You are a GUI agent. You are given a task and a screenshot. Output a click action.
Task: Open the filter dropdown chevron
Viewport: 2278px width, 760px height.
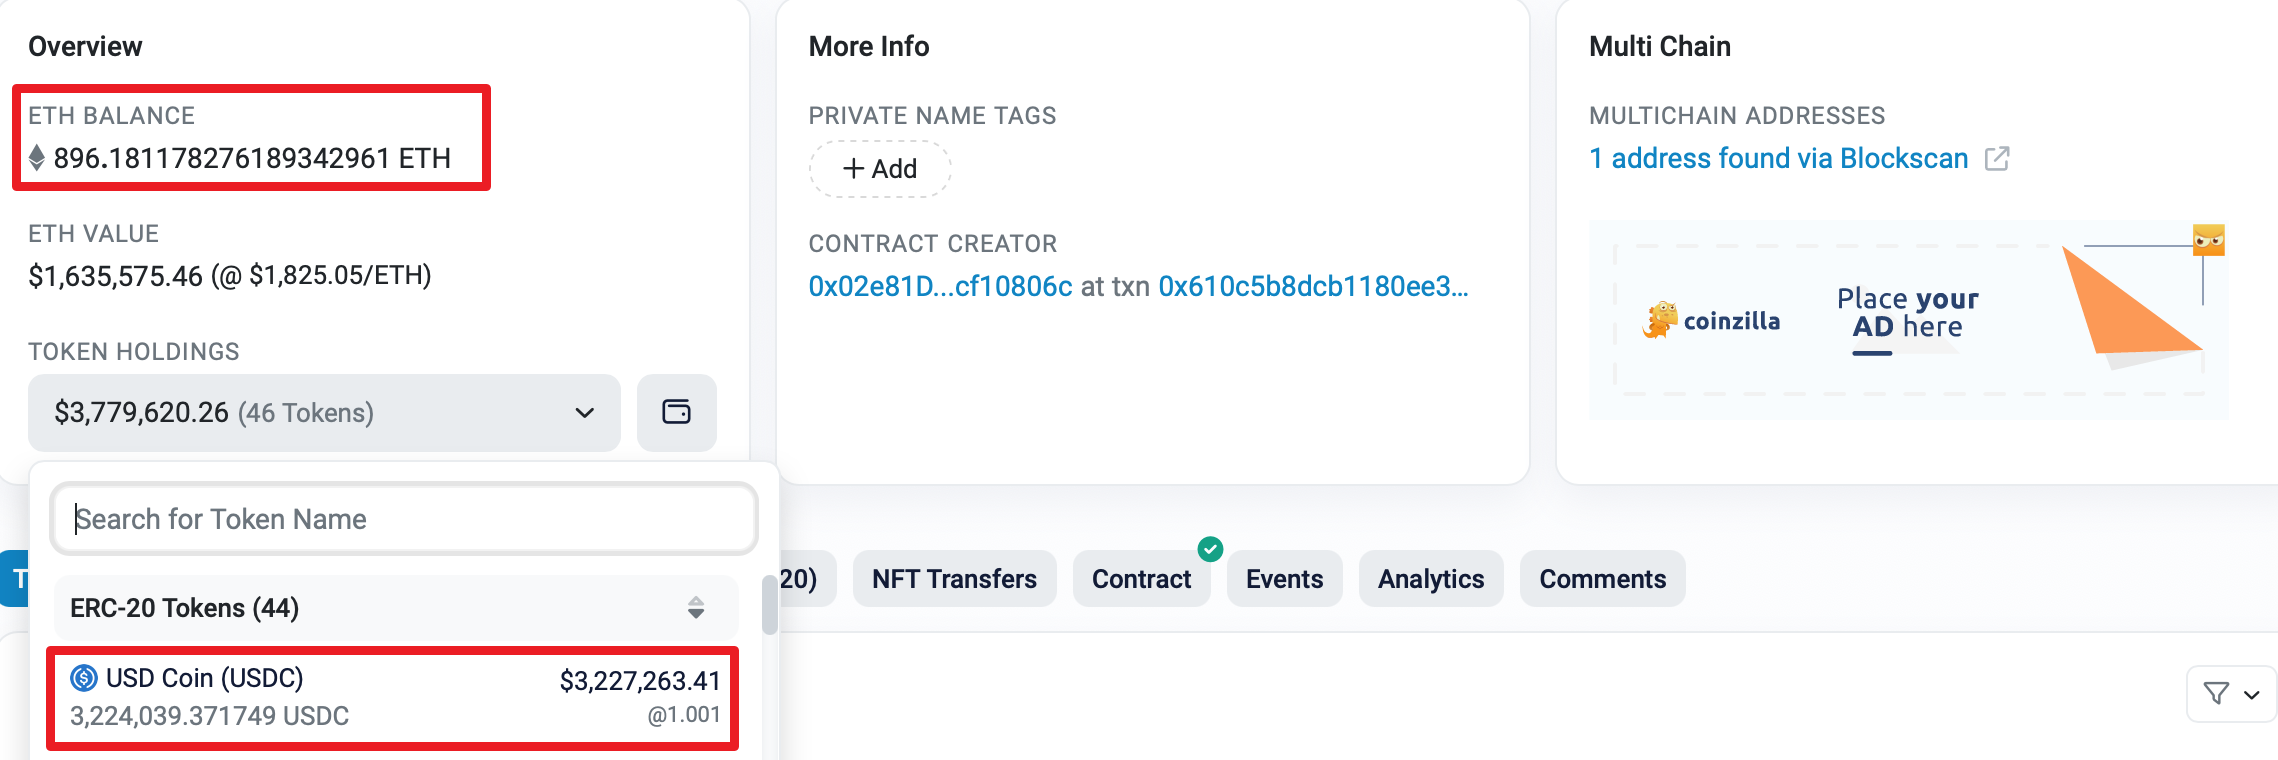tap(2251, 694)
